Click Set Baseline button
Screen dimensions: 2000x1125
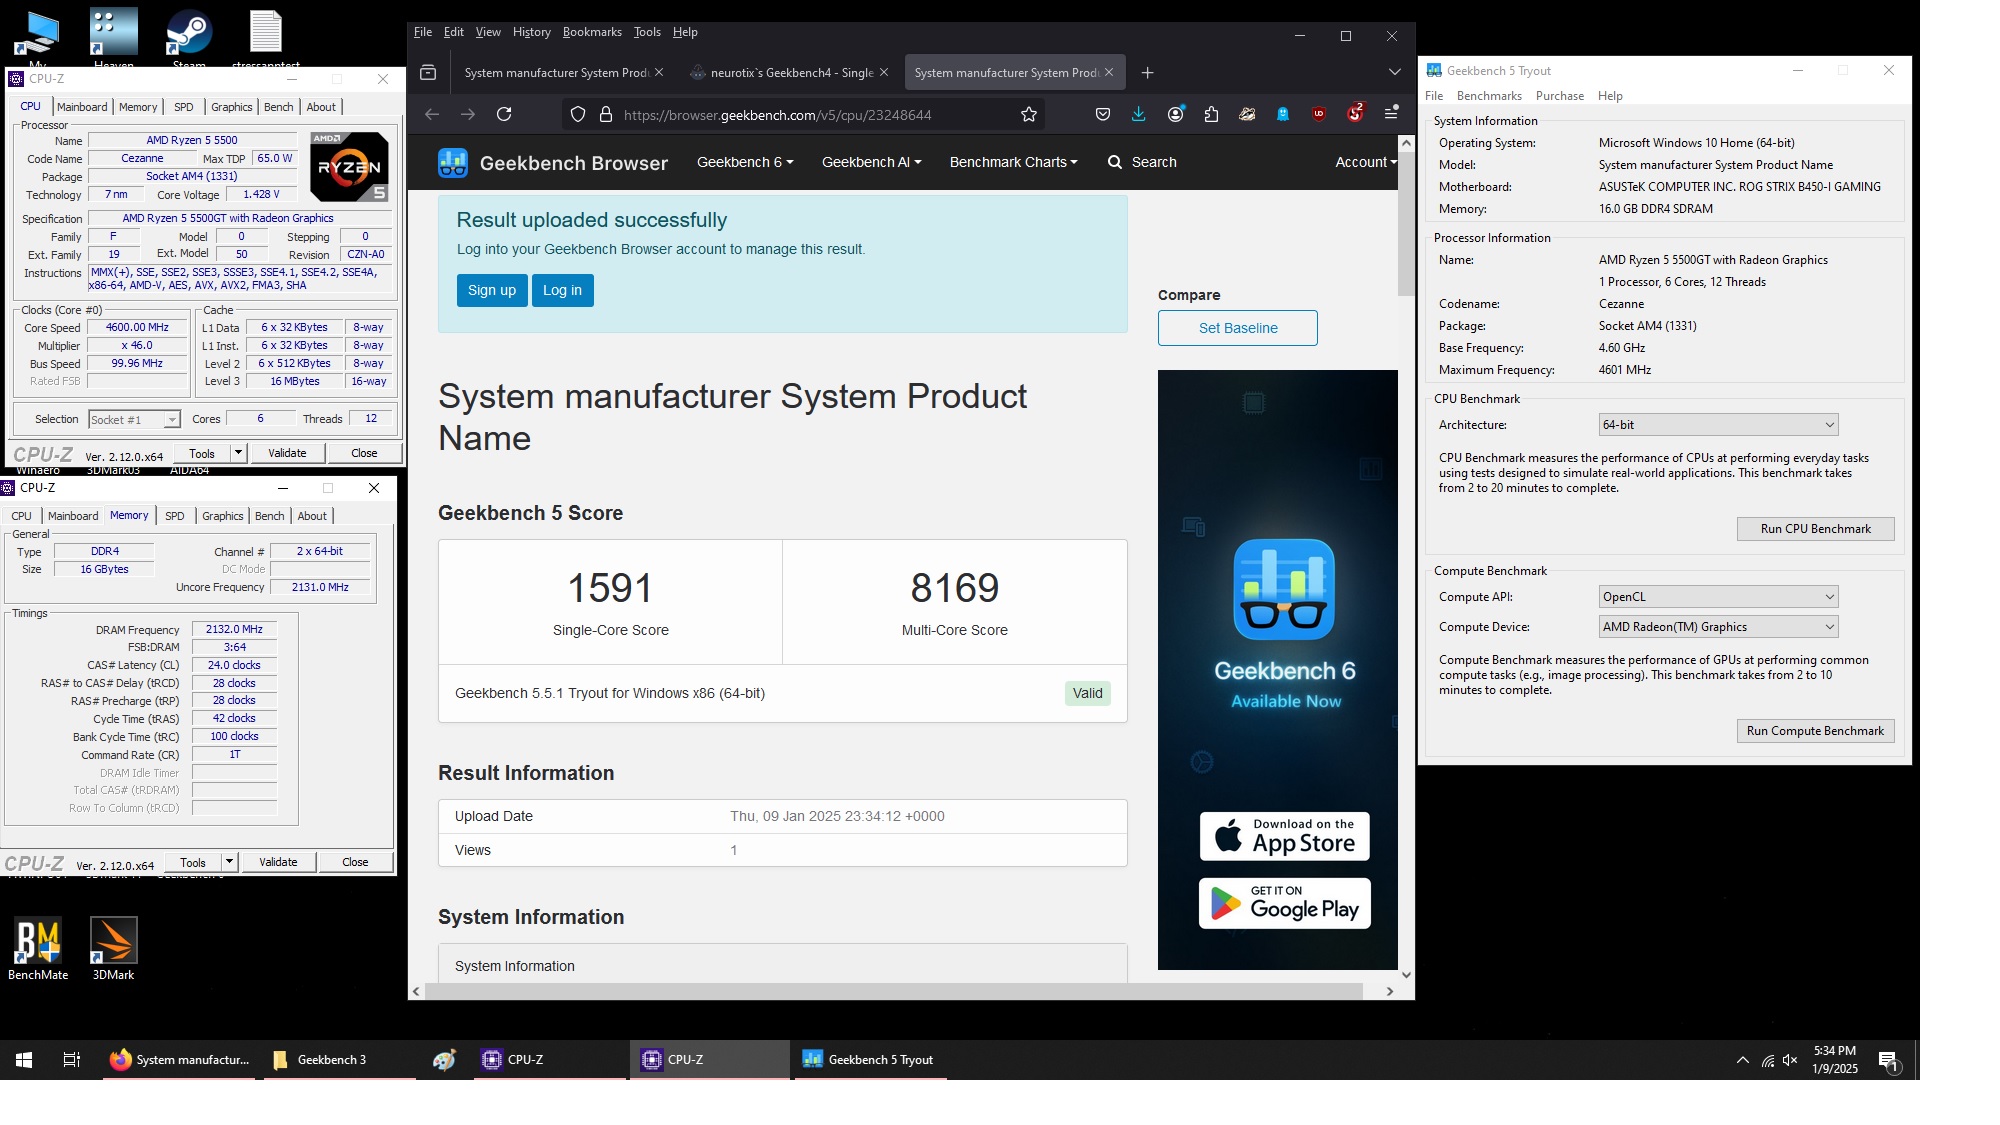pos(1237,328)
